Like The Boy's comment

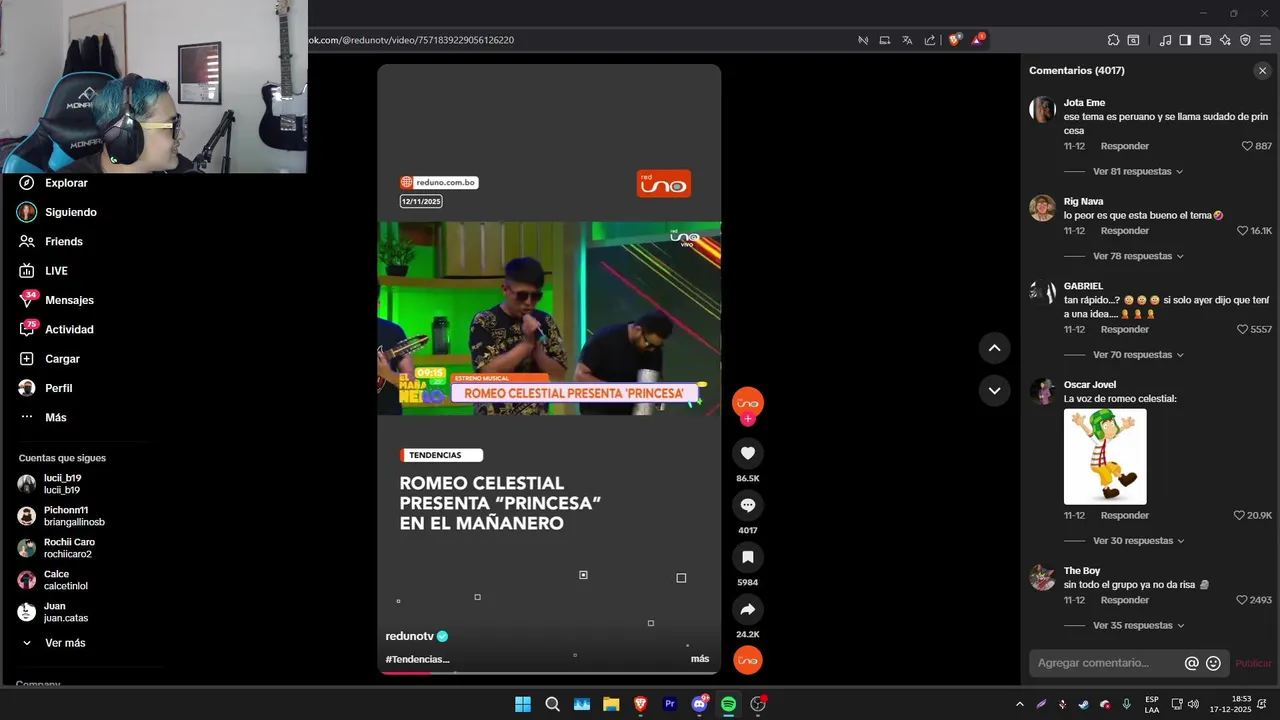[x=1243, y=600]
